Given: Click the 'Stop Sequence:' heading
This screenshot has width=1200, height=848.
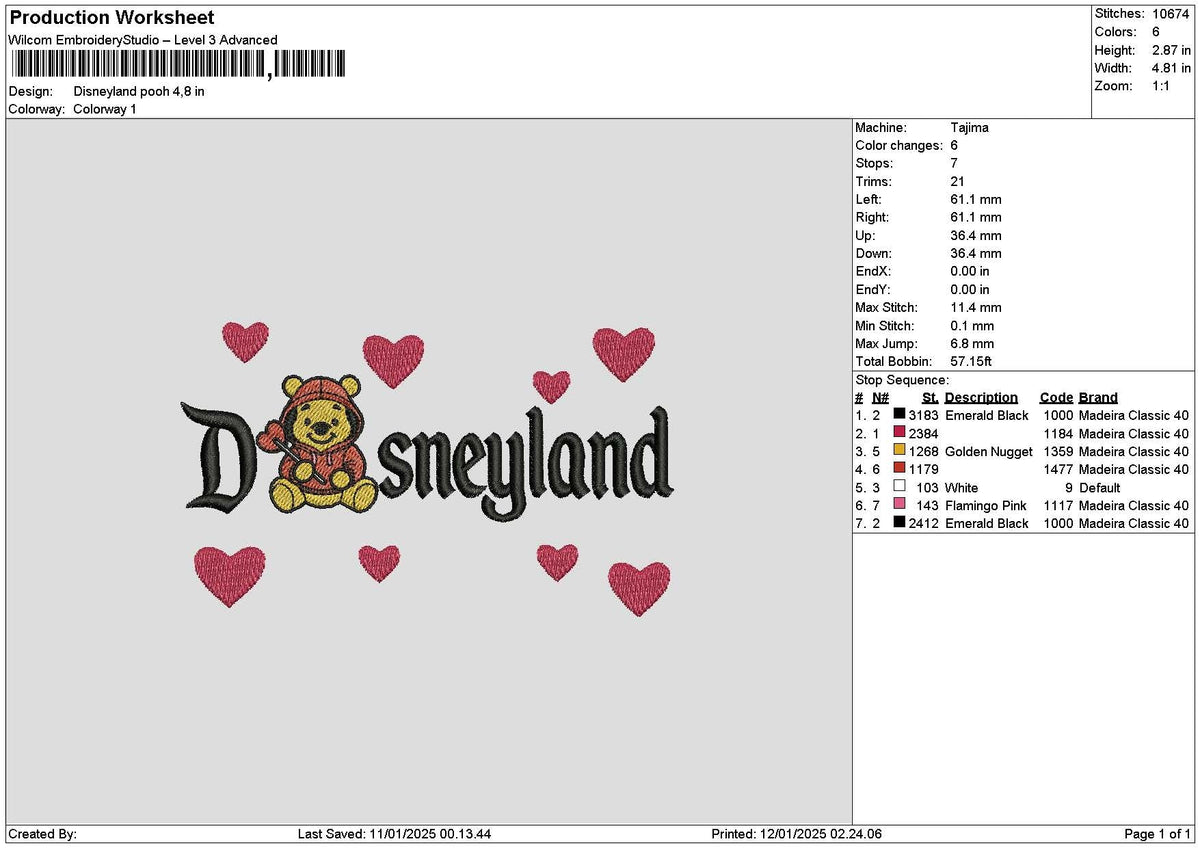Looking at the screenshot, I should 902,380.
